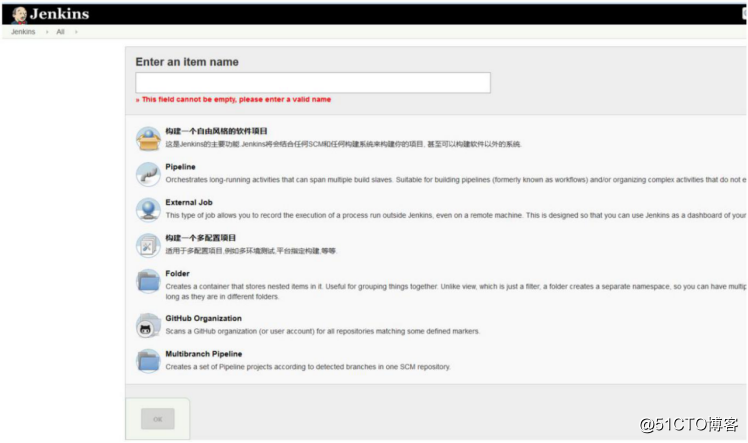This screenshot has height=443, width=748.
Task: Expand the arrow after Jenkins breadcrumb
Action: 47,32
